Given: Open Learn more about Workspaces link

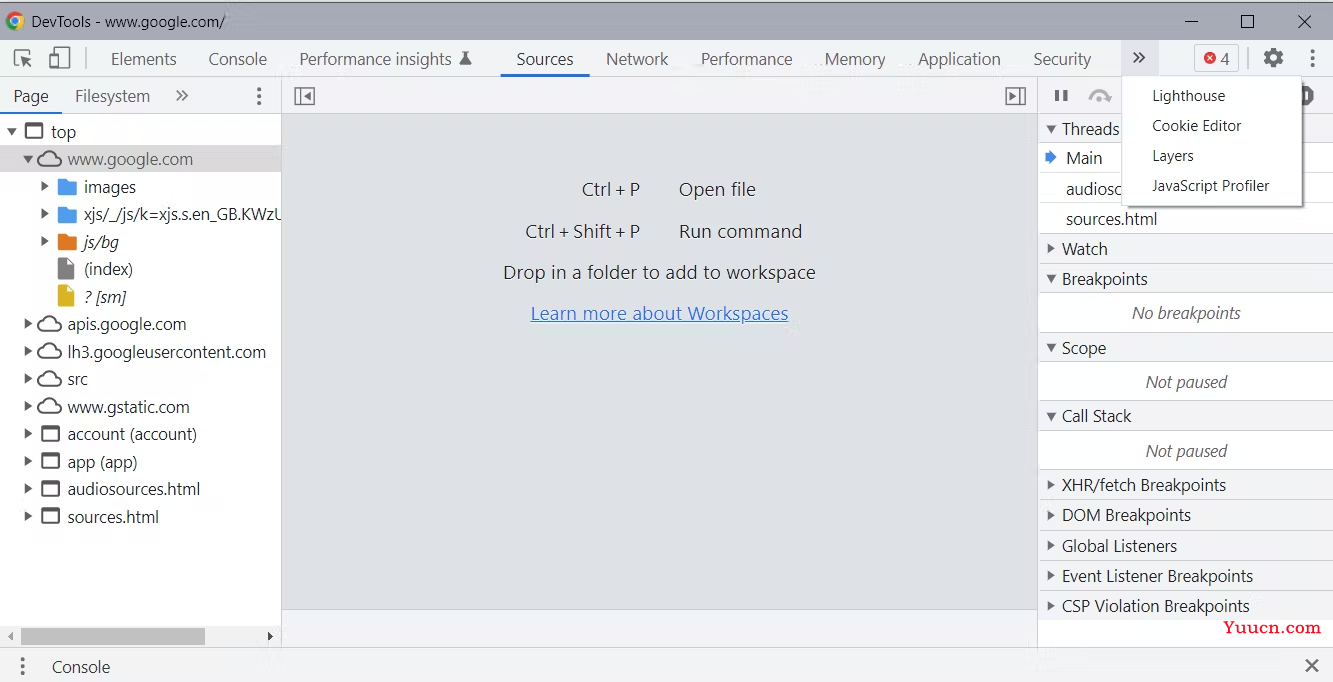Looking at the screenshot, I should point(659,314).
